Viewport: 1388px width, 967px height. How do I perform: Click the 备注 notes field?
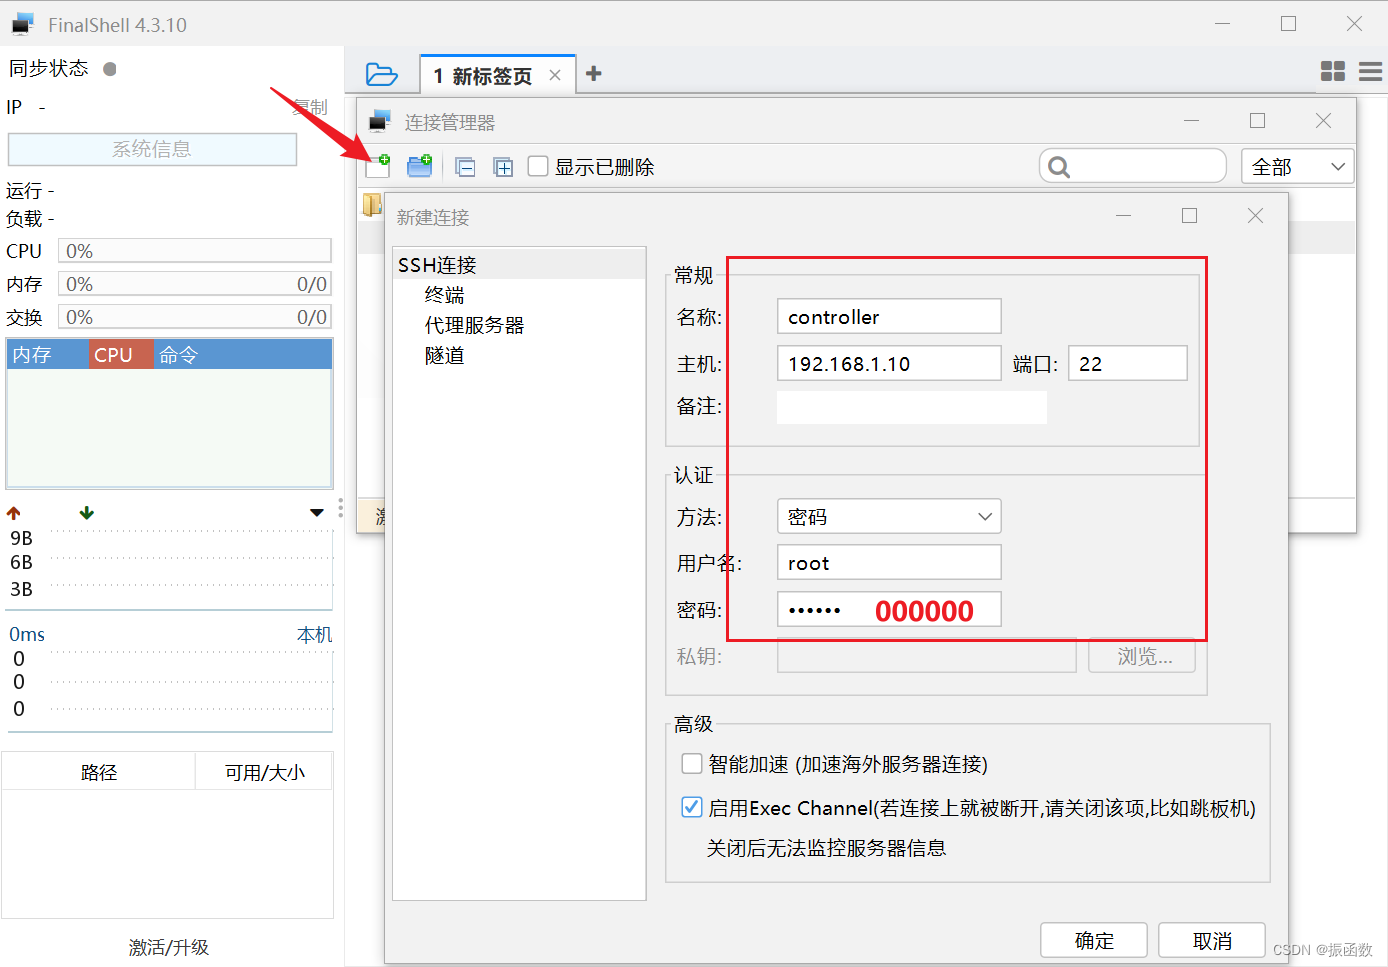(912, 407)
